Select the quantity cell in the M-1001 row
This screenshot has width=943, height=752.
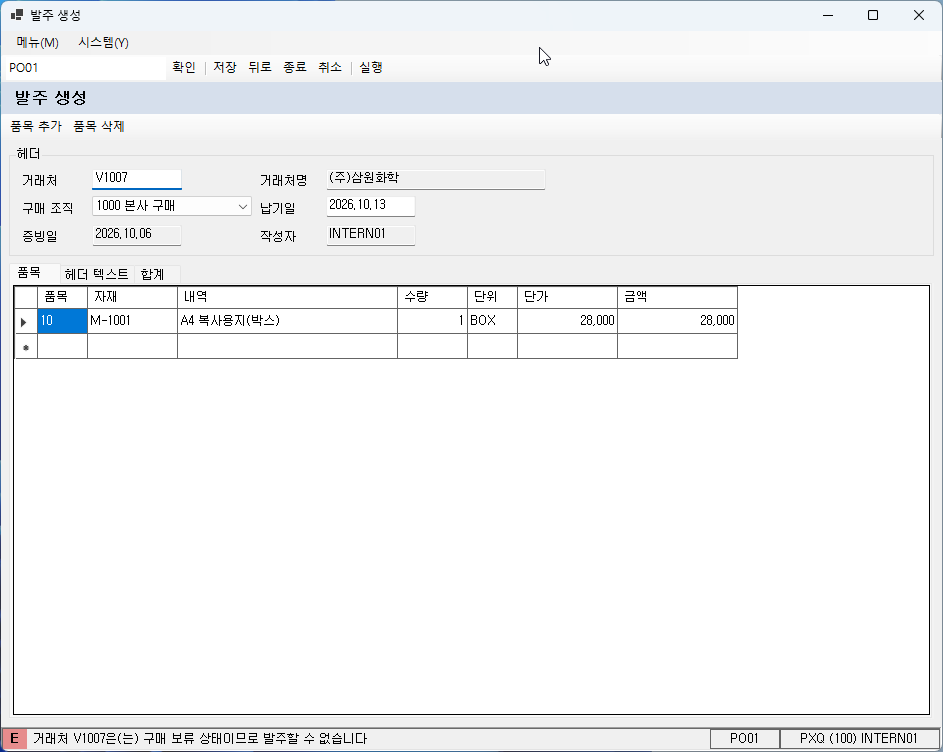click(x=432, y=321)
